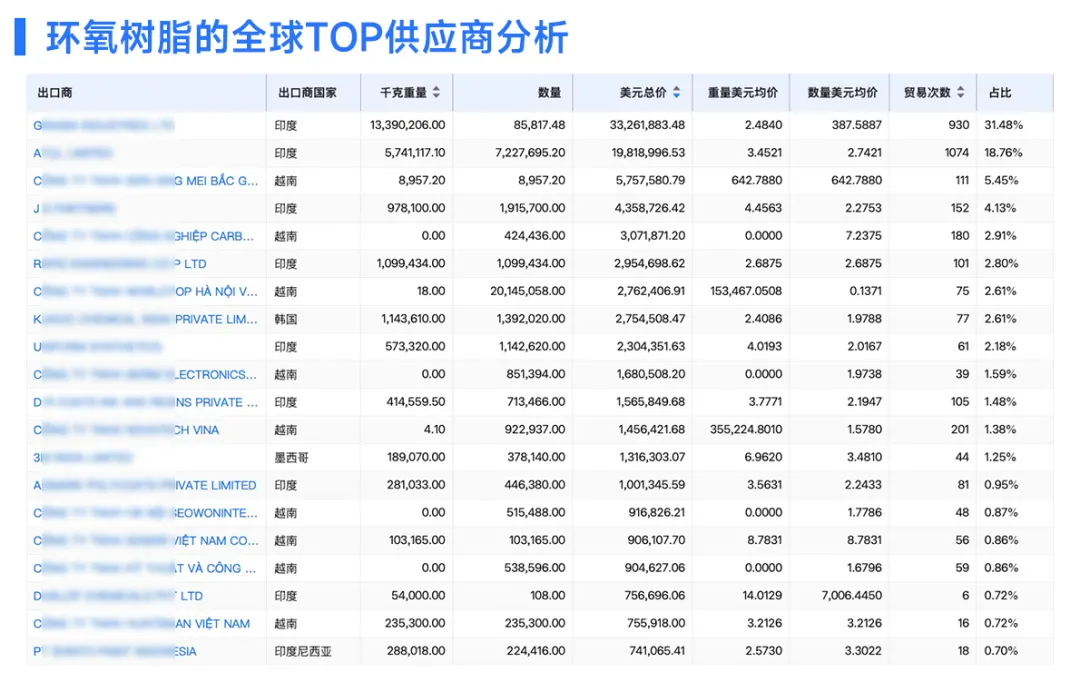
Task: Click the 数量美元均价 column header
Action: [842, 92]
